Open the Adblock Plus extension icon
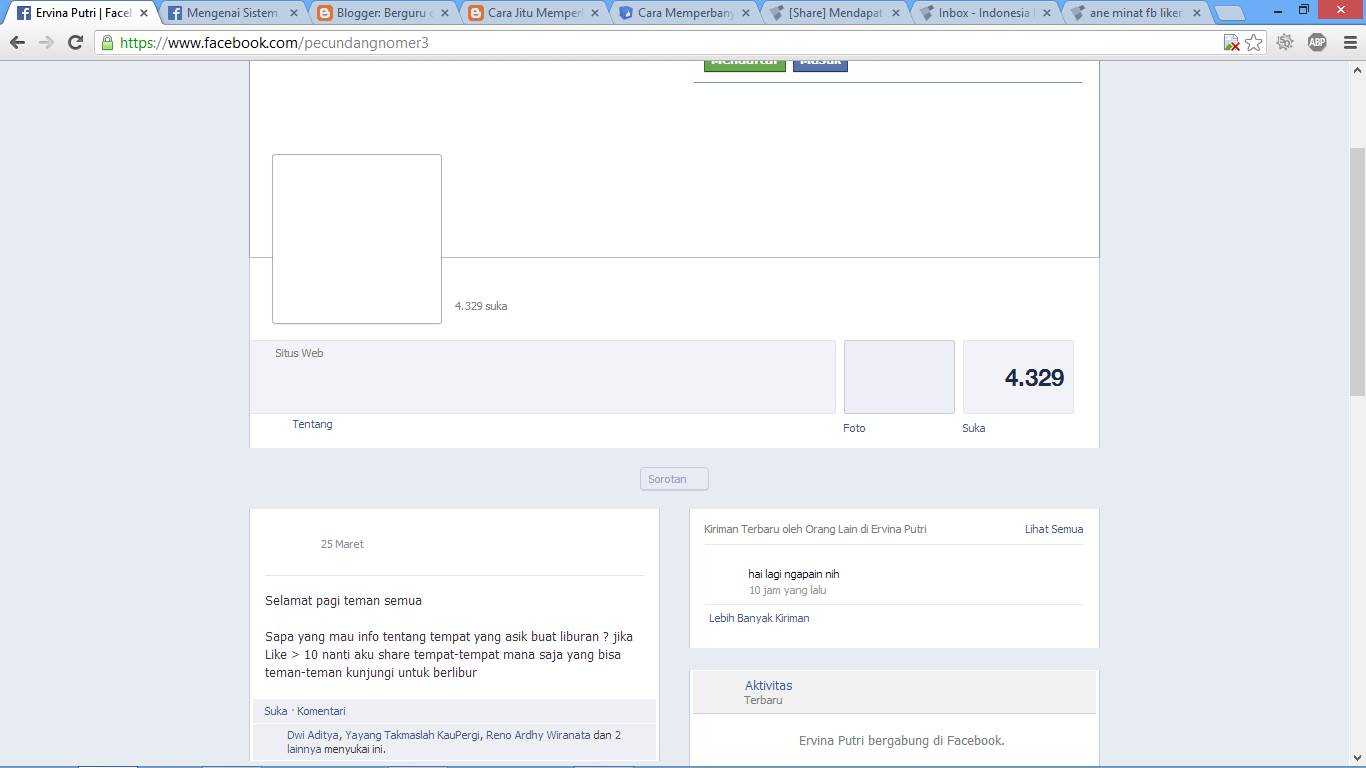1366x768 pixels. click(1317, 42)
